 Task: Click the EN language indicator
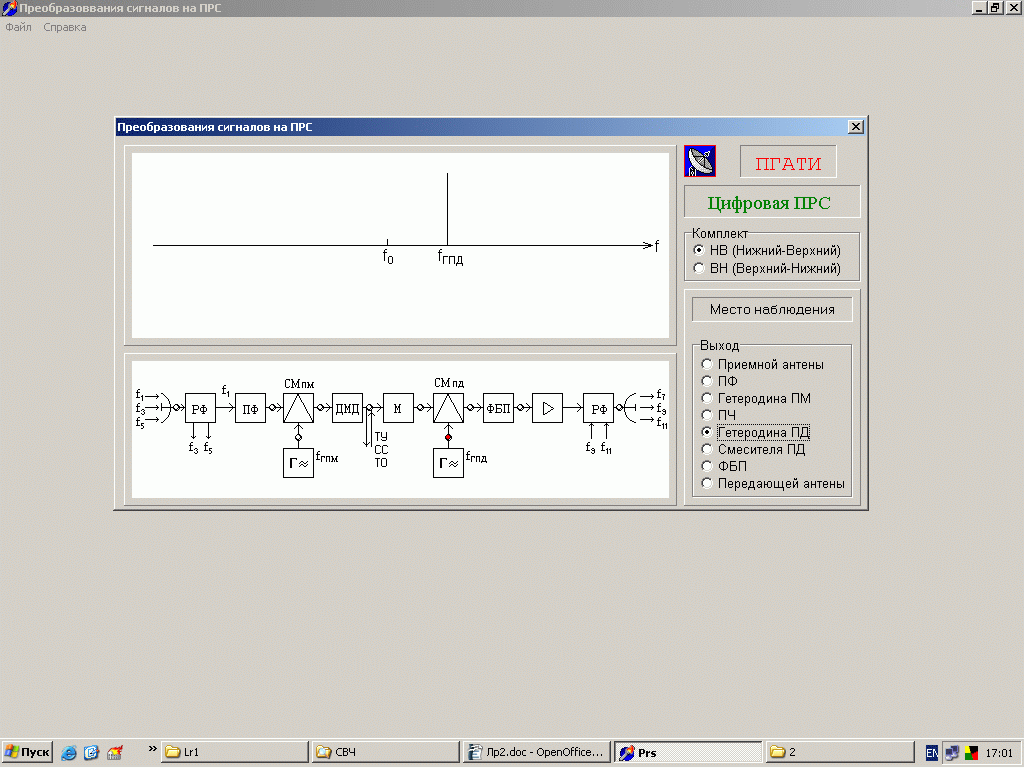tap(932, 753)
